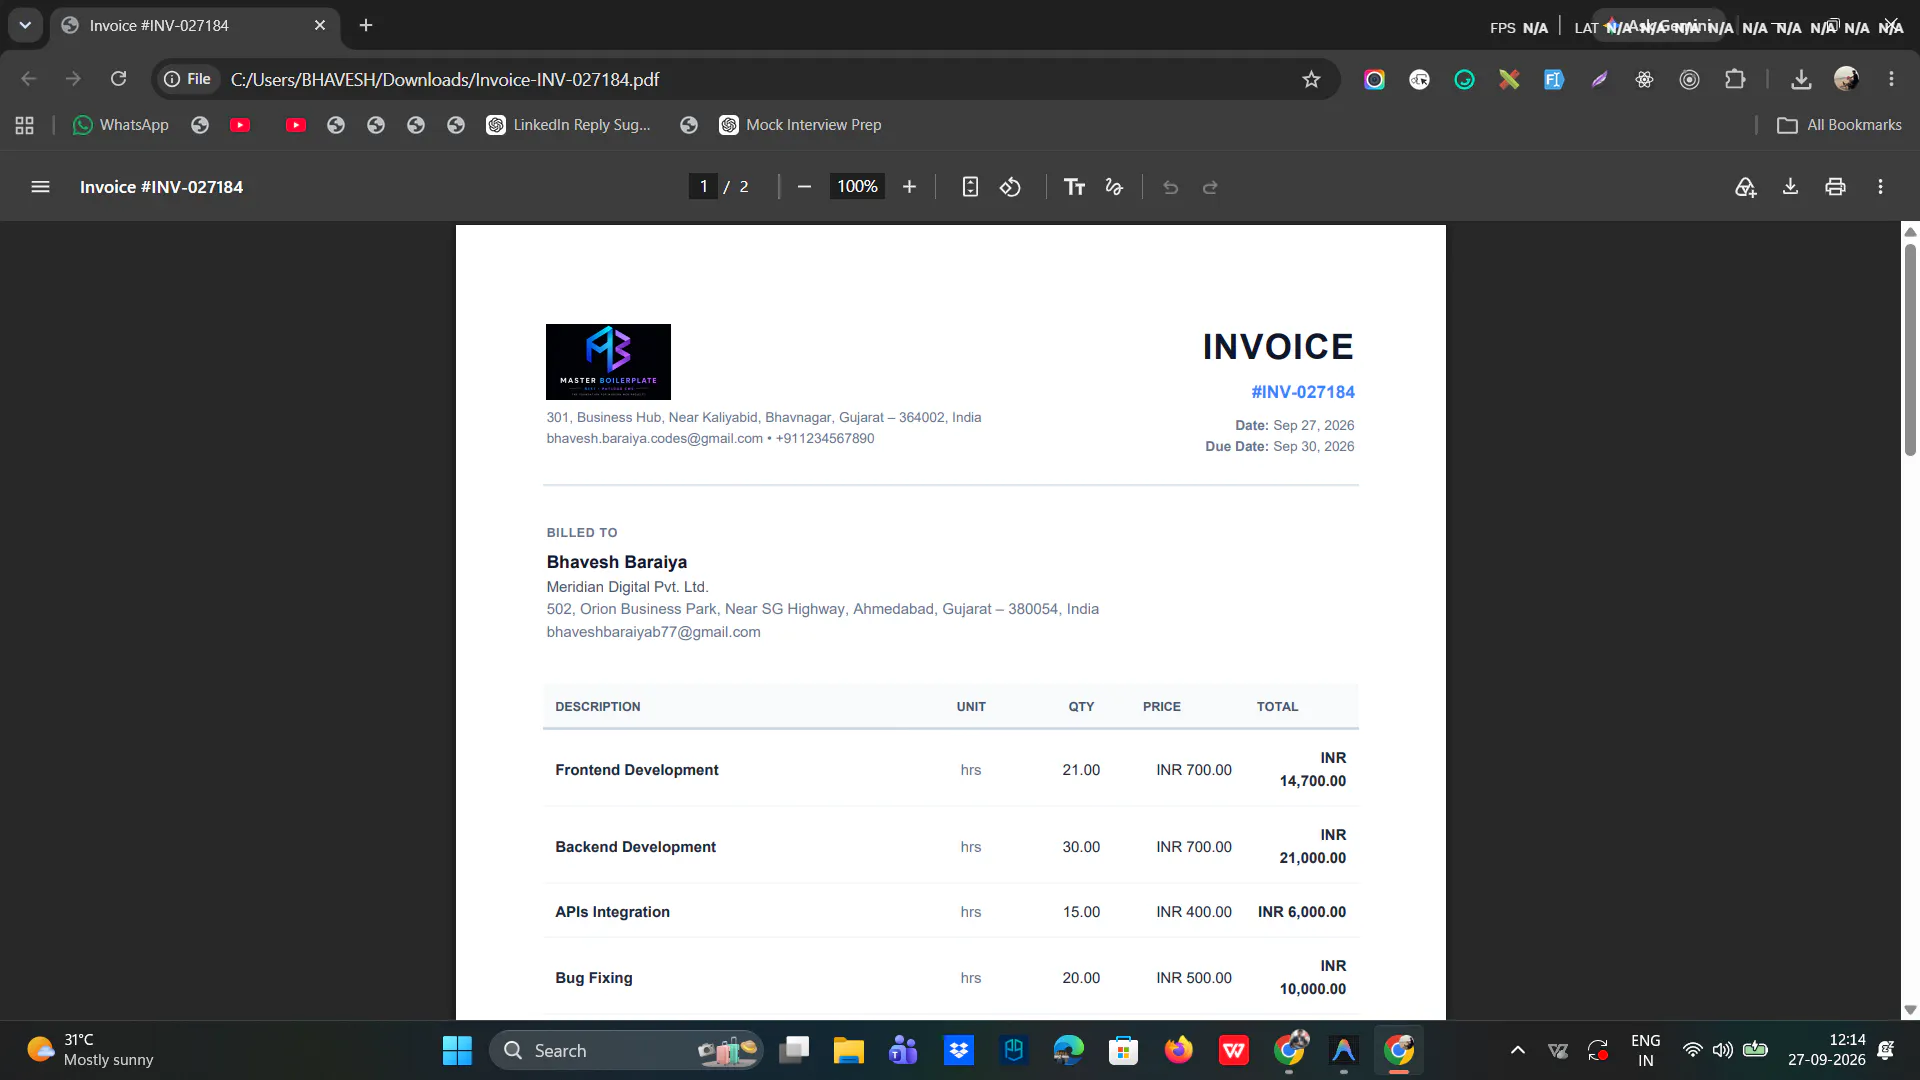The image size is (1920, 1080).
Task: Open the Mock Interview Prep bookmark
Action: click(x=800, y=125)
